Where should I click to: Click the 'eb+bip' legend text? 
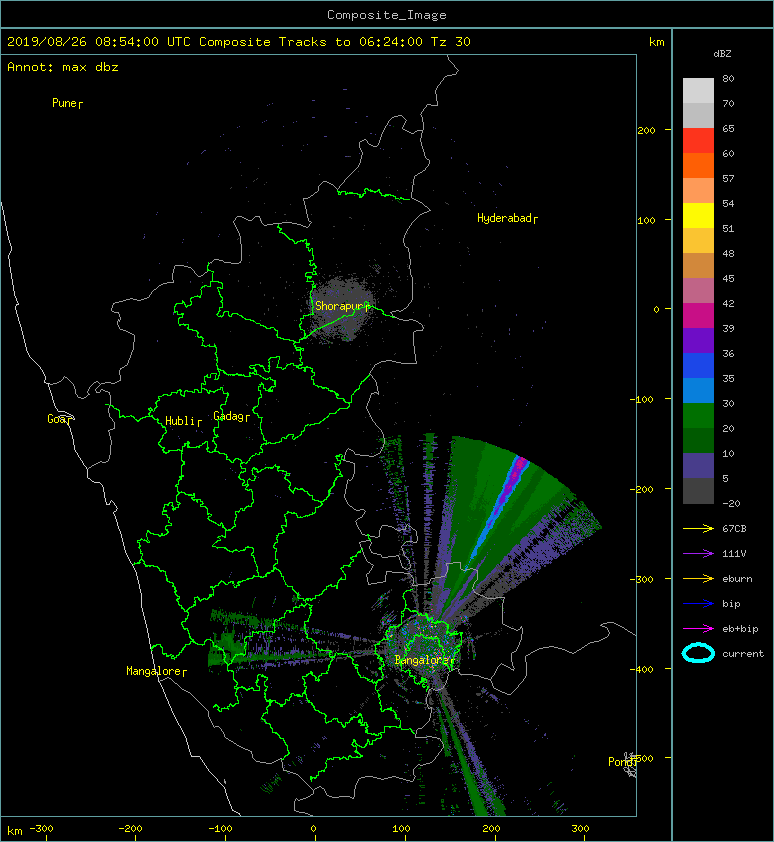point(740,628)
